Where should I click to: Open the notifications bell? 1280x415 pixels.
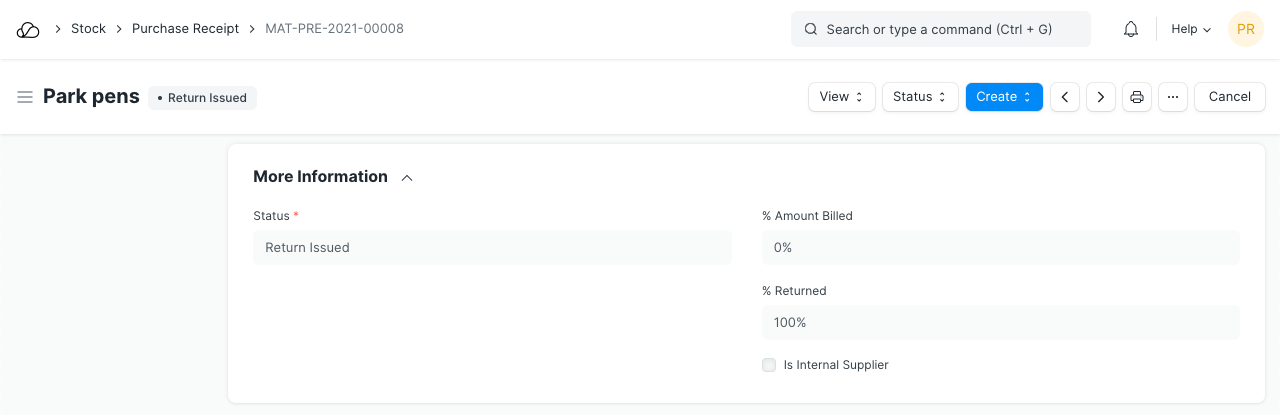(1131, 30)
